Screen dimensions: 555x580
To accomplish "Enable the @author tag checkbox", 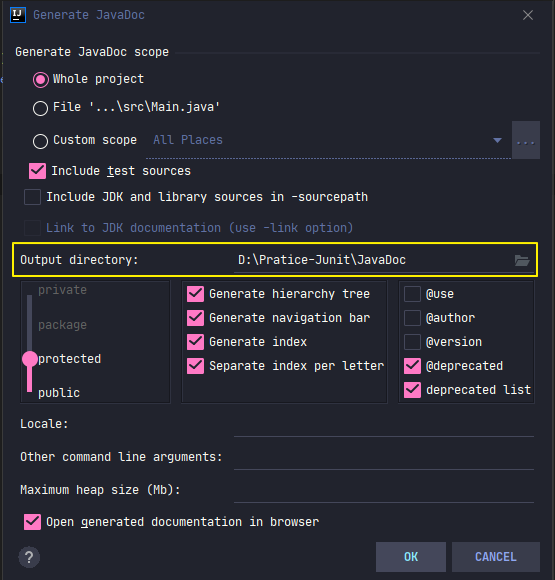I will 412,318.
